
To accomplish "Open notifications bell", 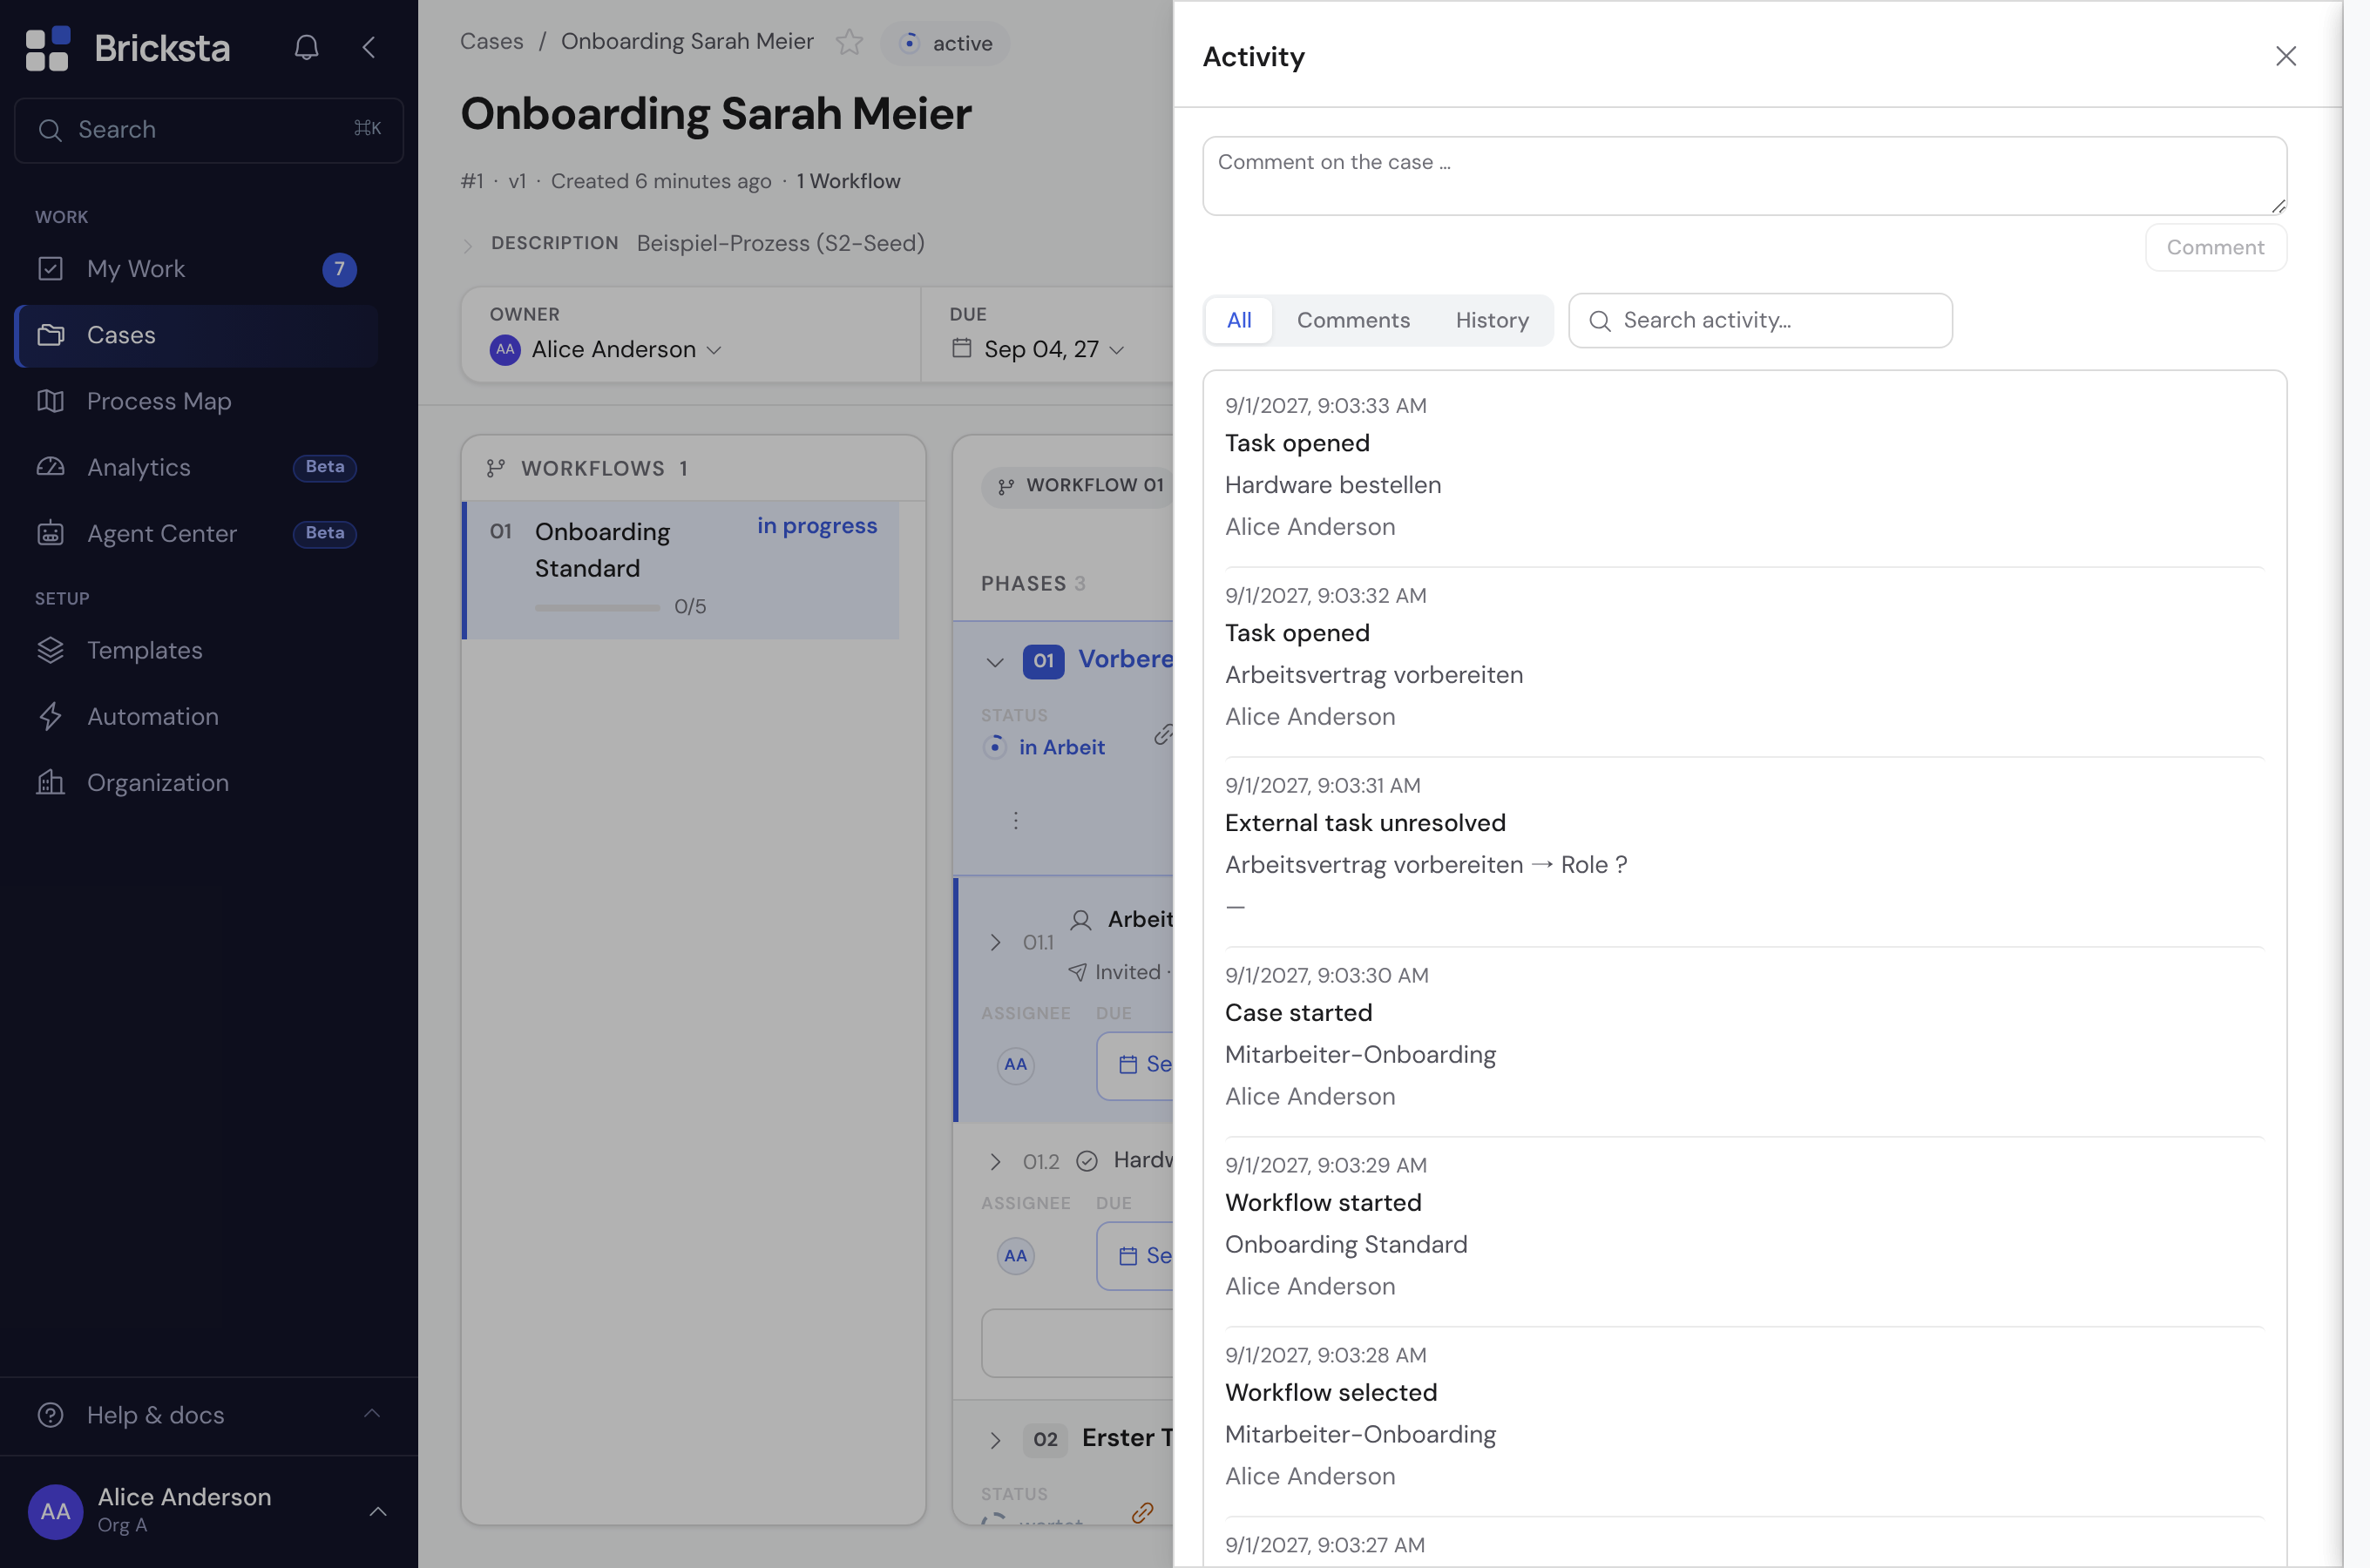I will pos(306,48).
